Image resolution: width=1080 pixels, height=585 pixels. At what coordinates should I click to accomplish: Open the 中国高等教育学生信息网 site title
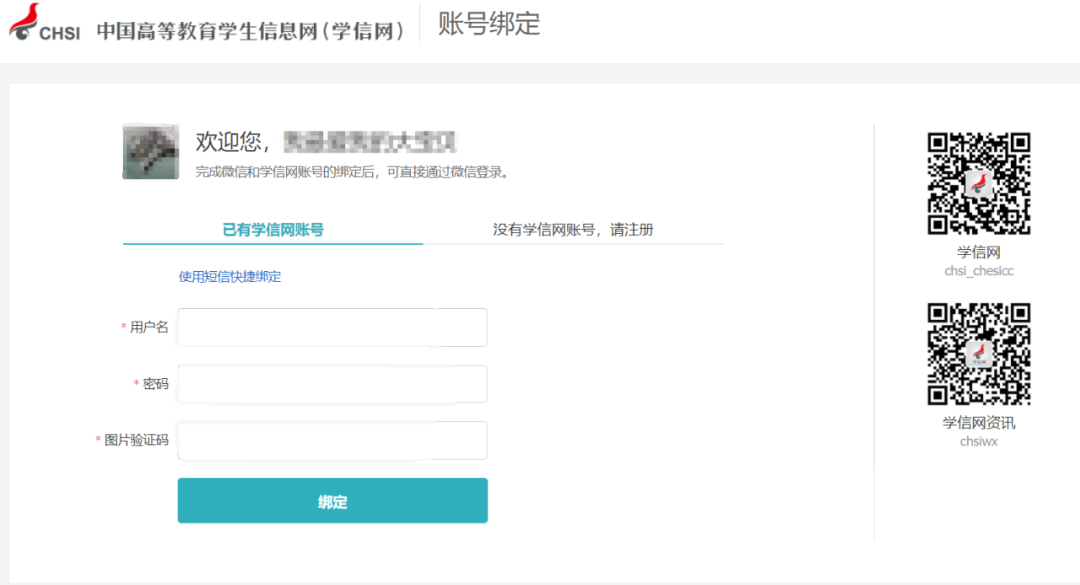coord(252,31)
